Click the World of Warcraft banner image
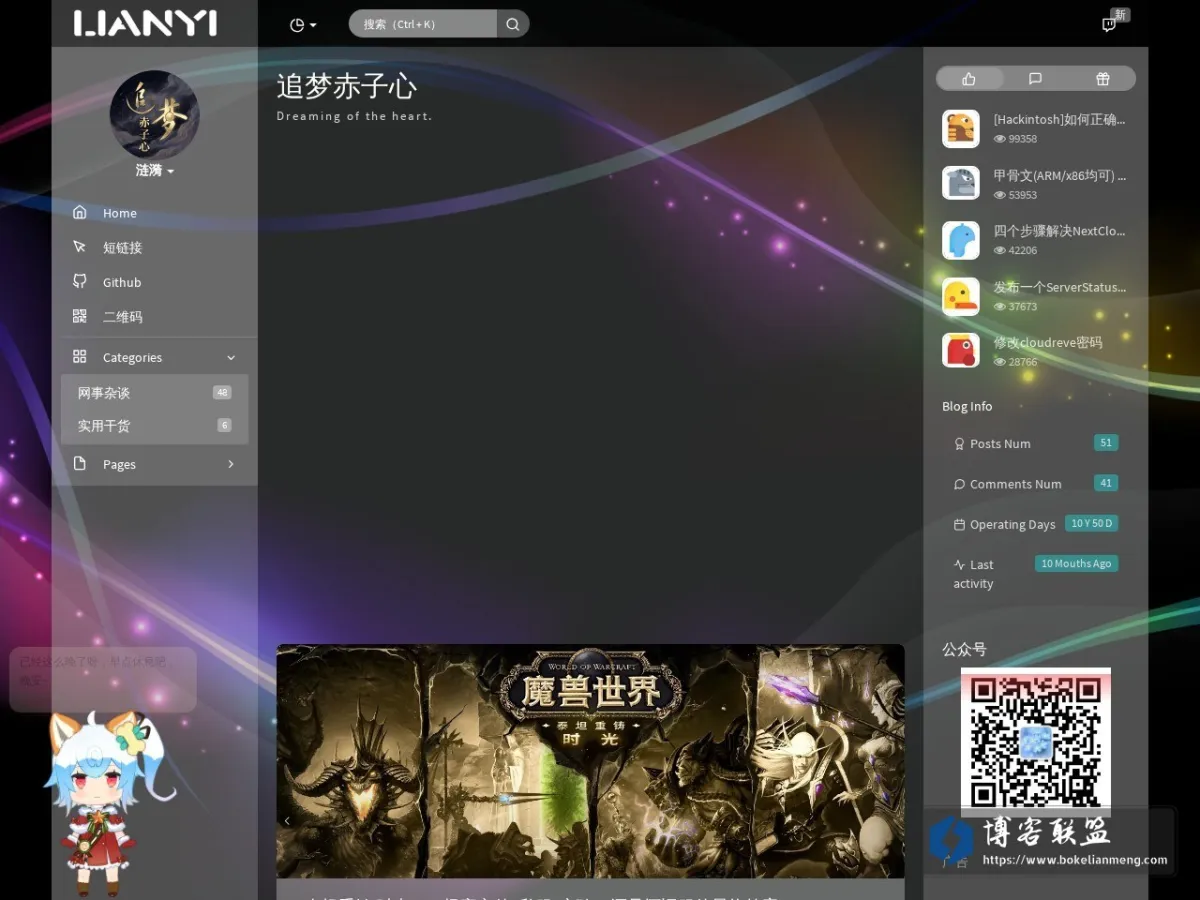 point(590,761)
